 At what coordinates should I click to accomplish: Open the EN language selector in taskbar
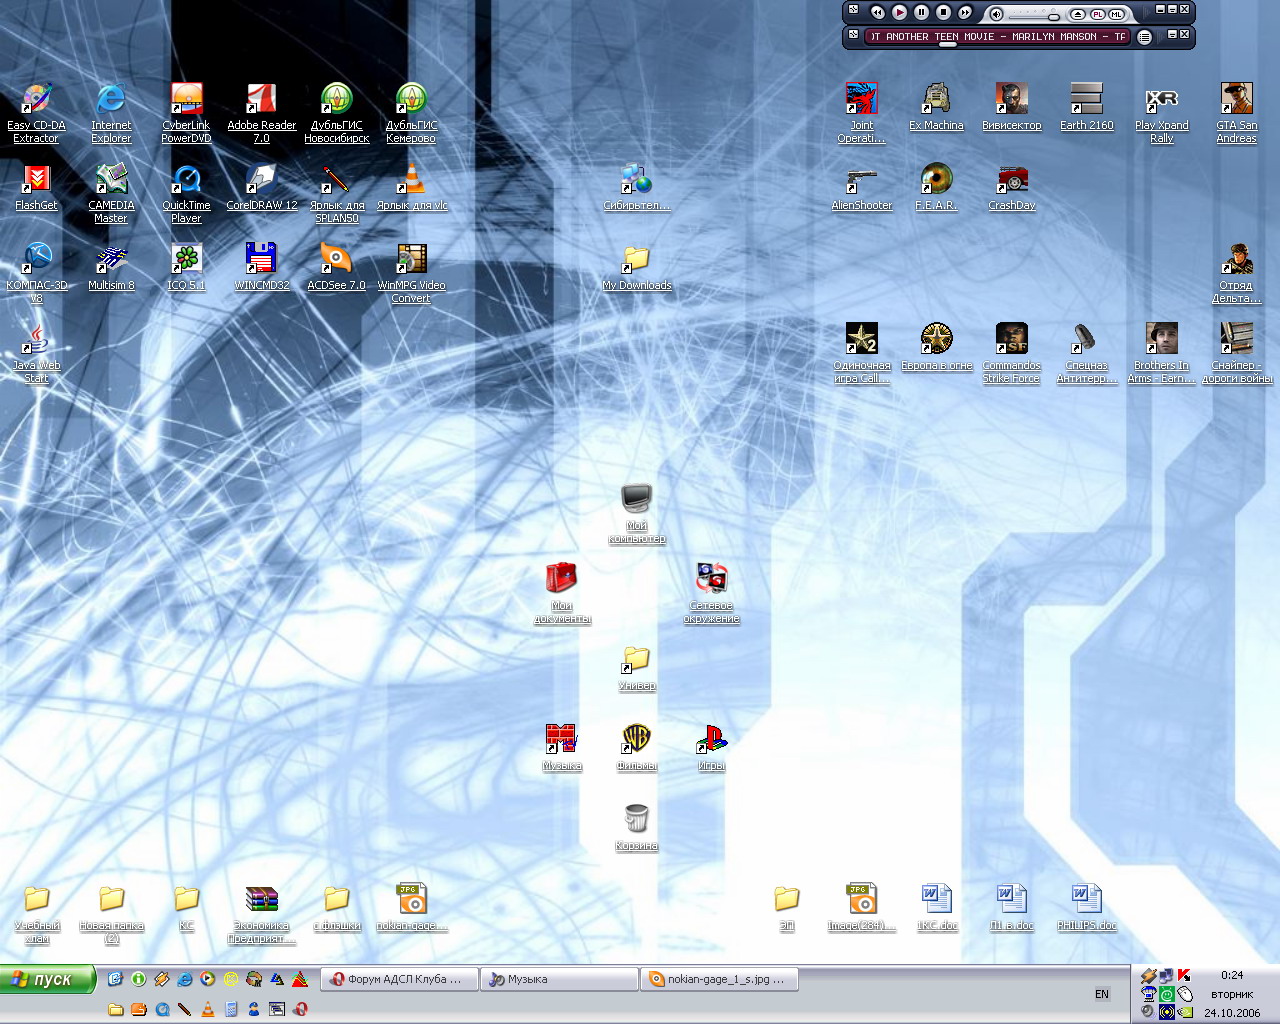click(1101, 994)
